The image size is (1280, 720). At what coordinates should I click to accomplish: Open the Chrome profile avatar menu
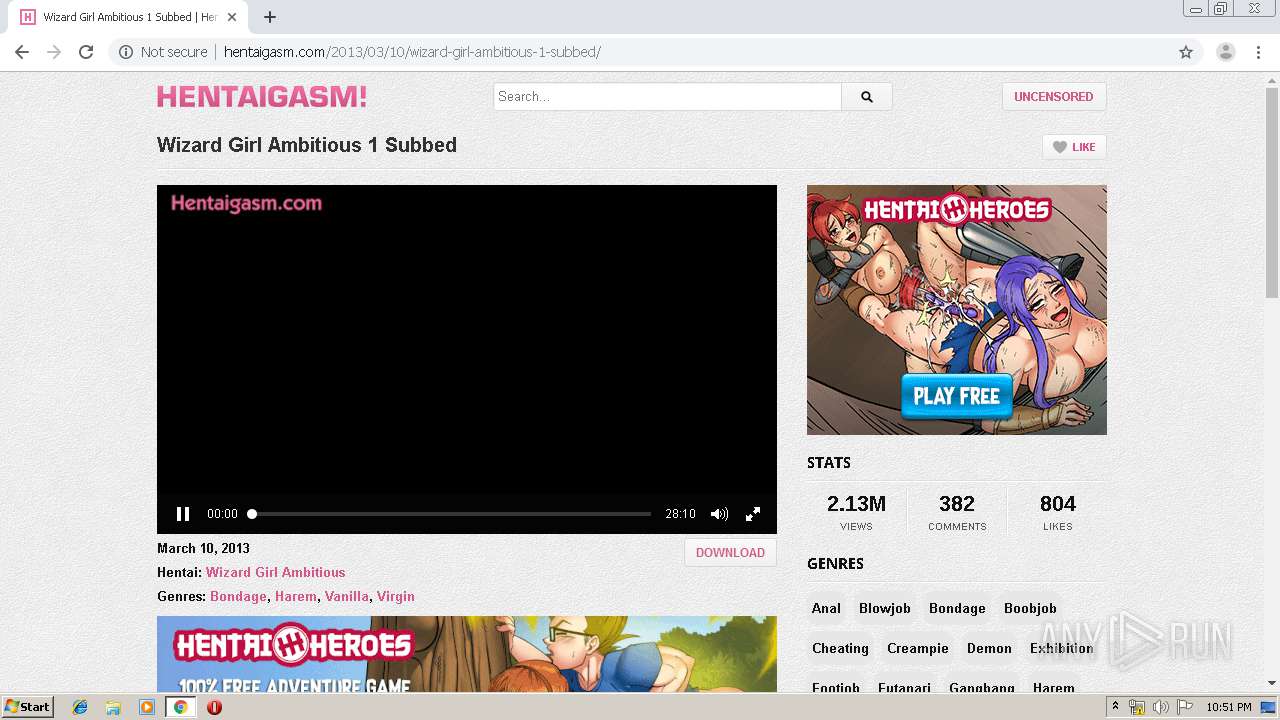tap(1225, 52)
